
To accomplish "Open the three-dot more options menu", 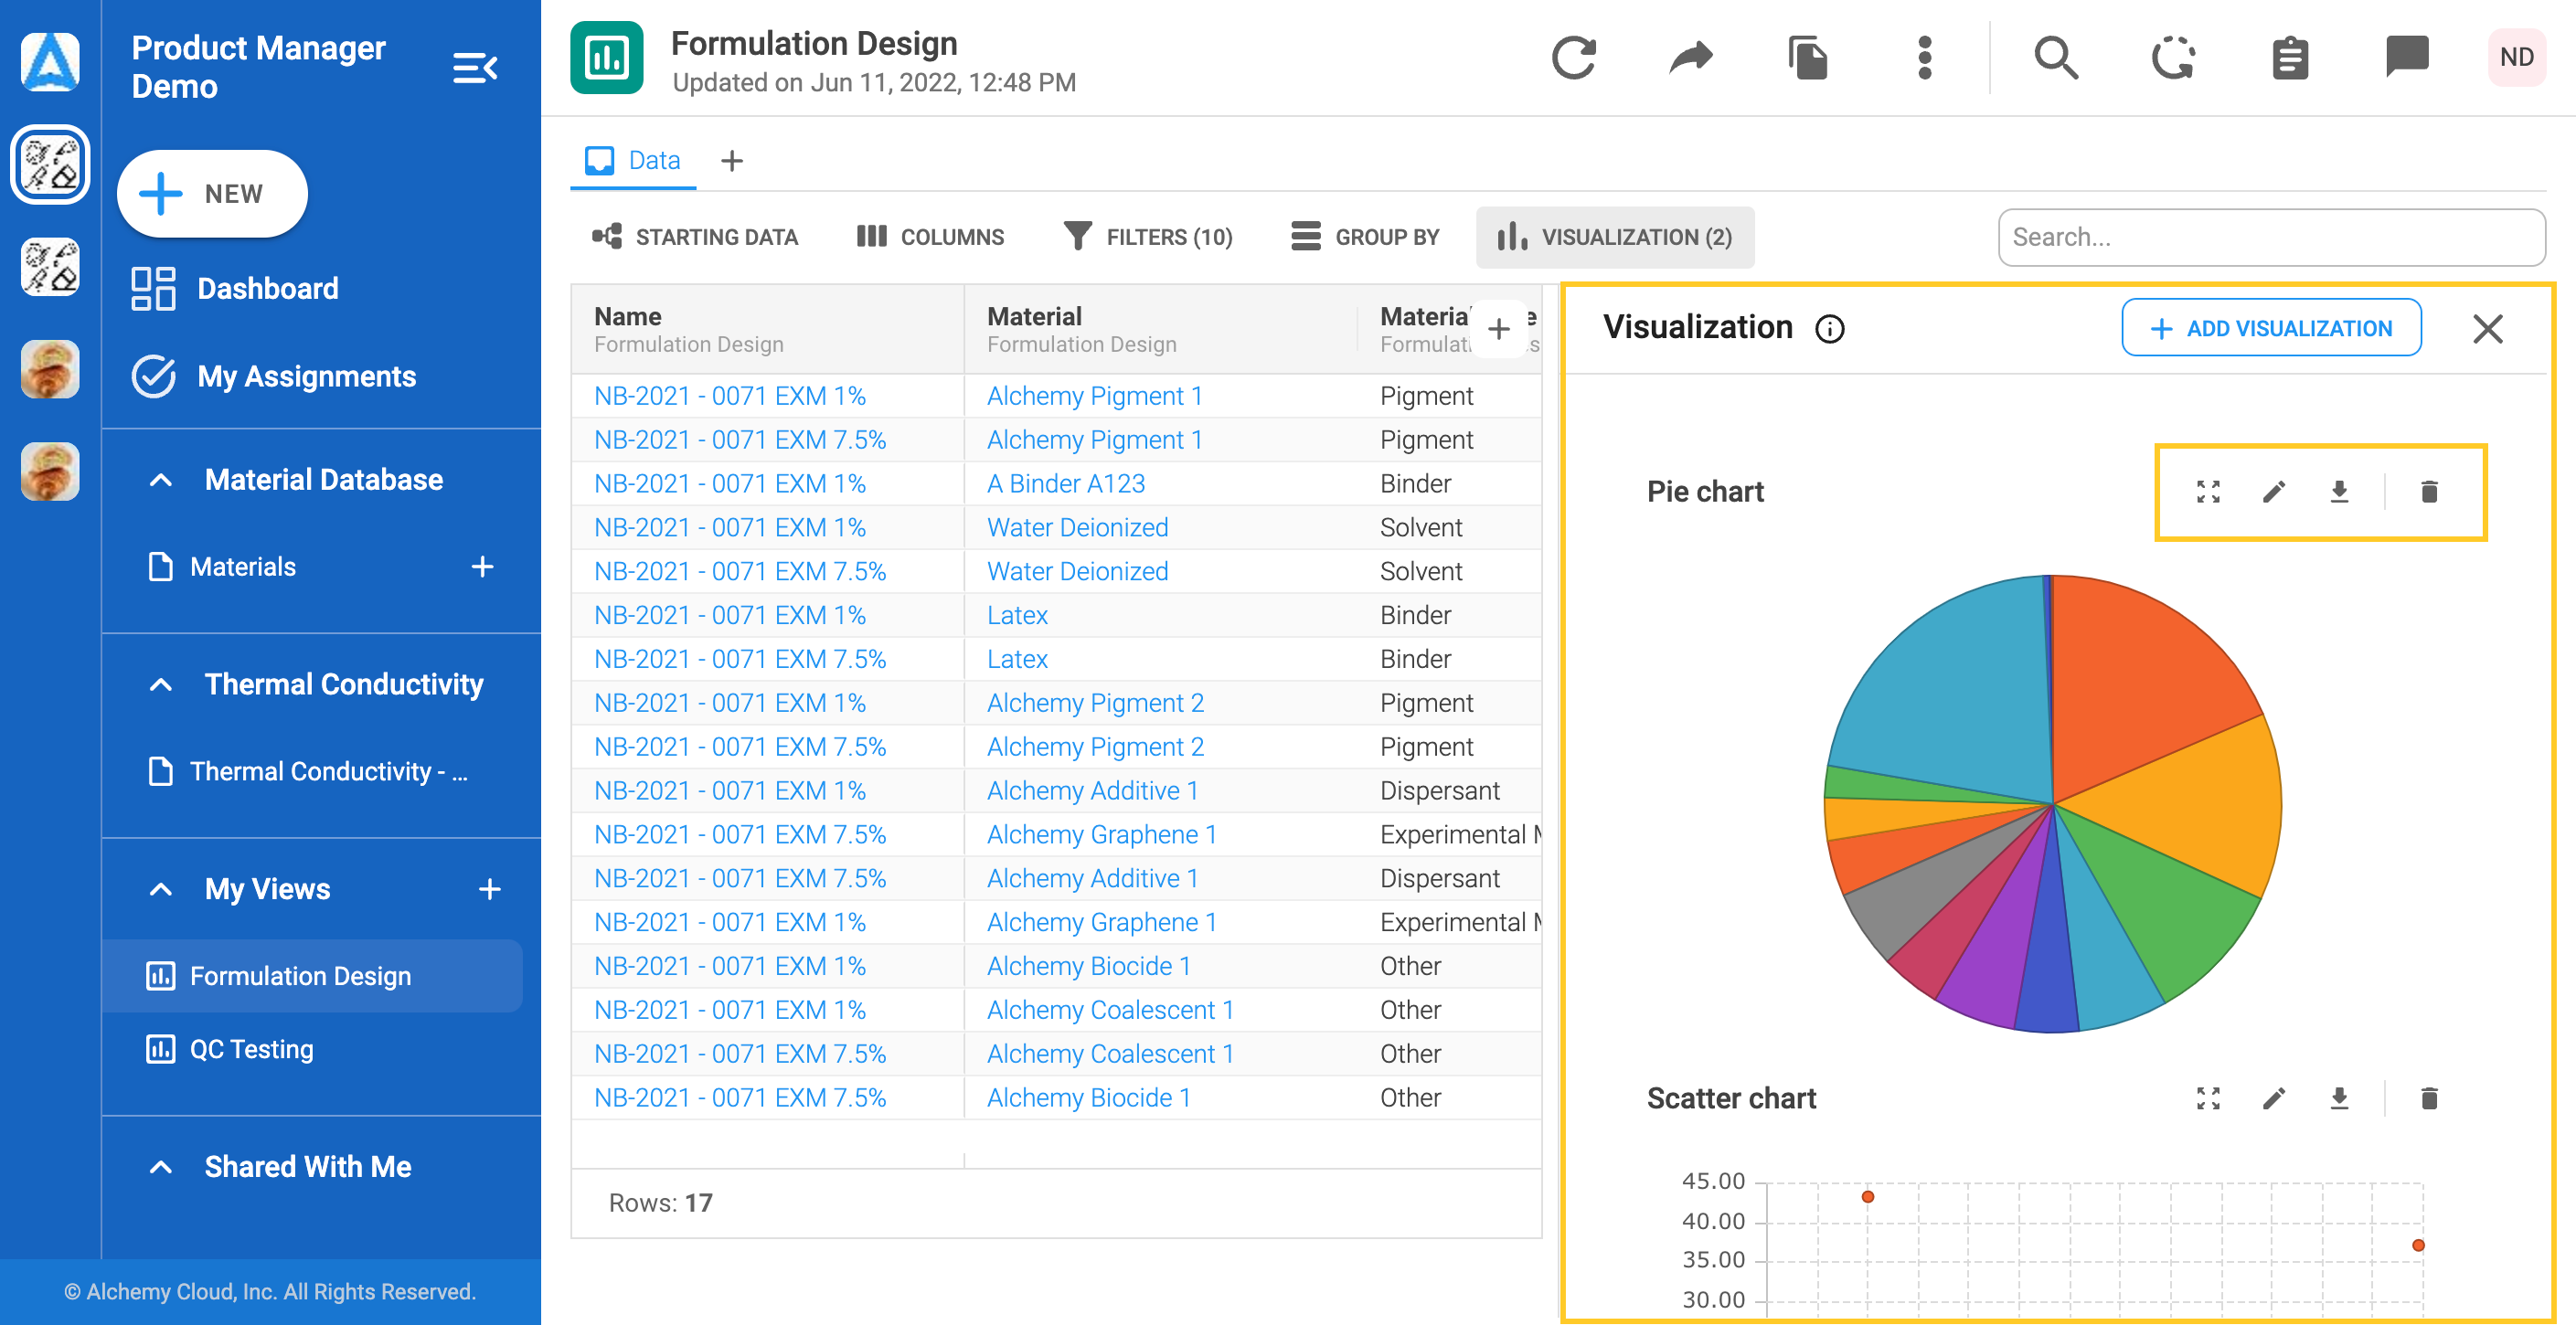I will tap(1924, 58).
